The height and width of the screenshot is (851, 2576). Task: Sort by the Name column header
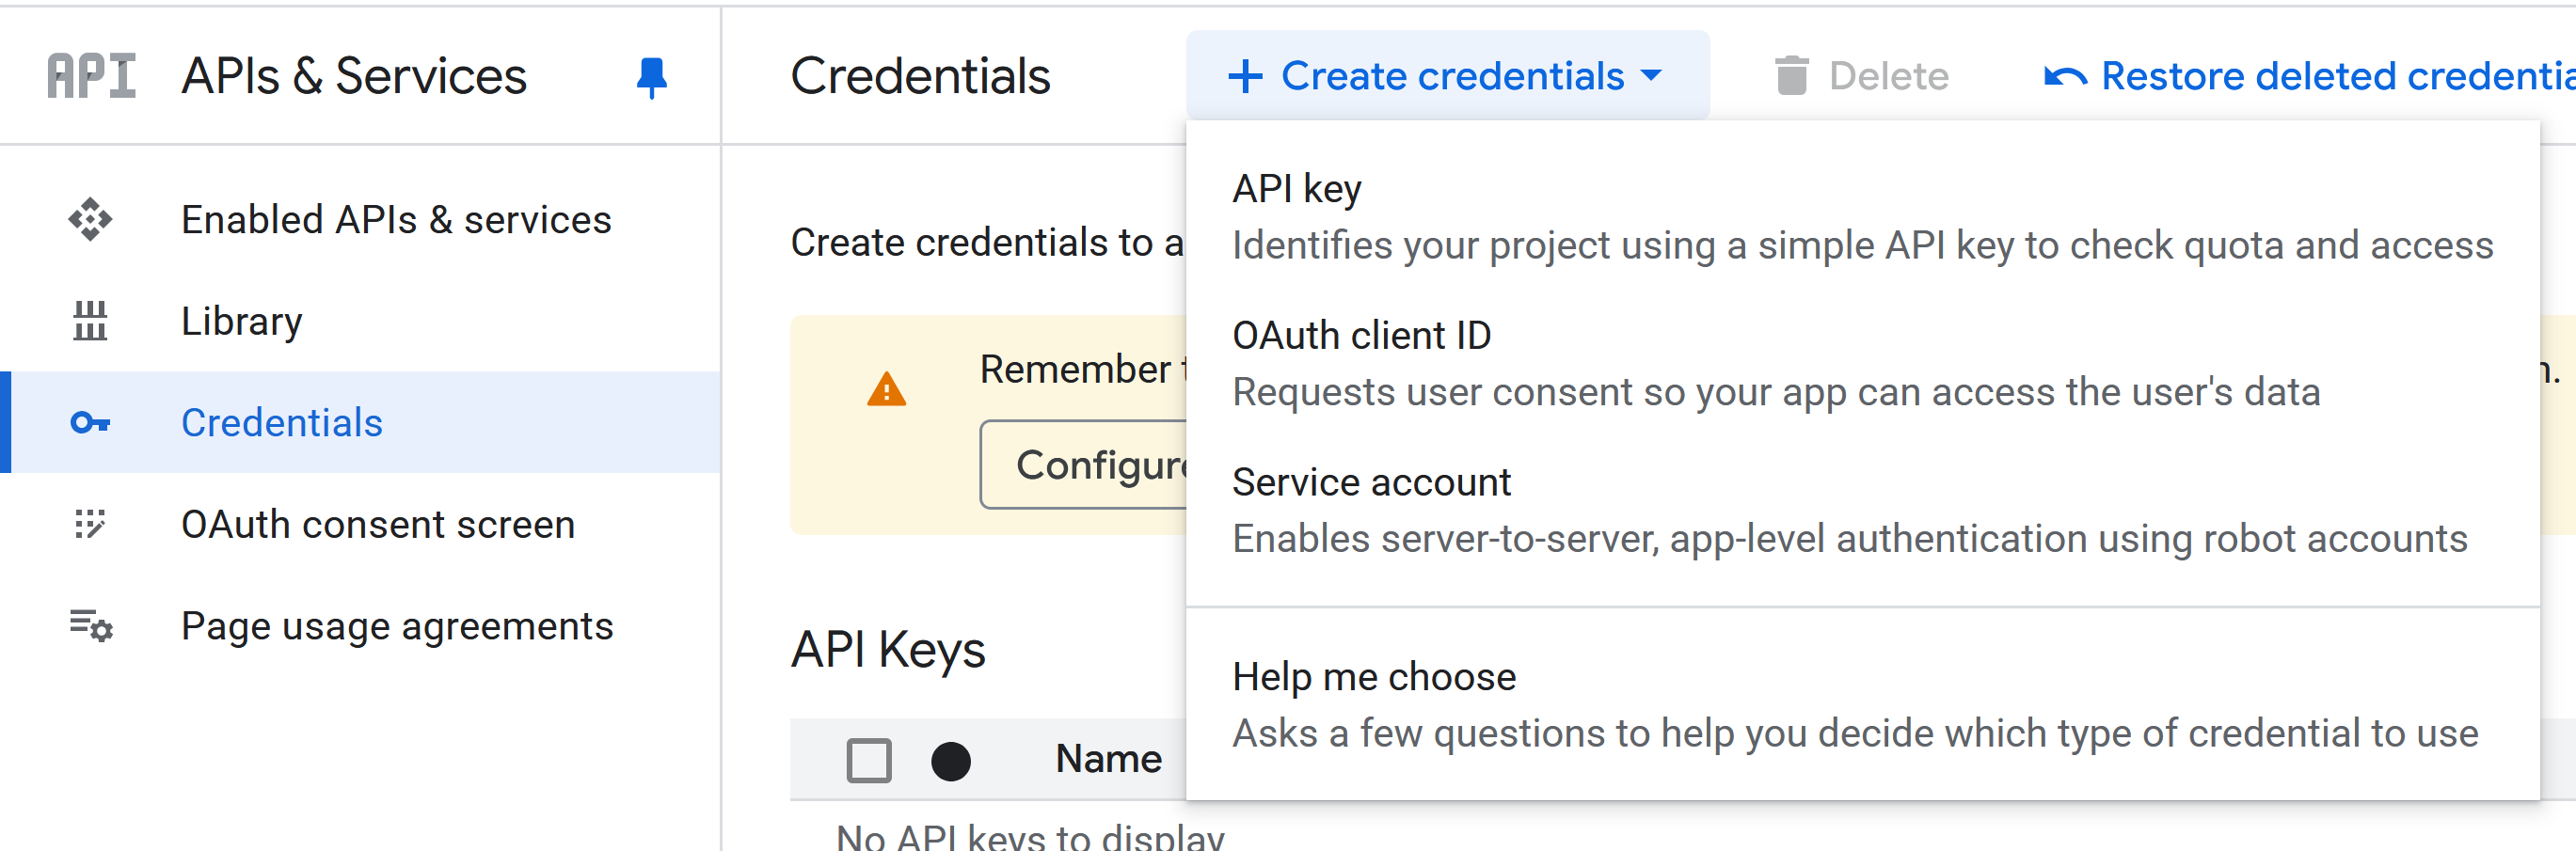pyautogui.click(x=1108, y=759)
